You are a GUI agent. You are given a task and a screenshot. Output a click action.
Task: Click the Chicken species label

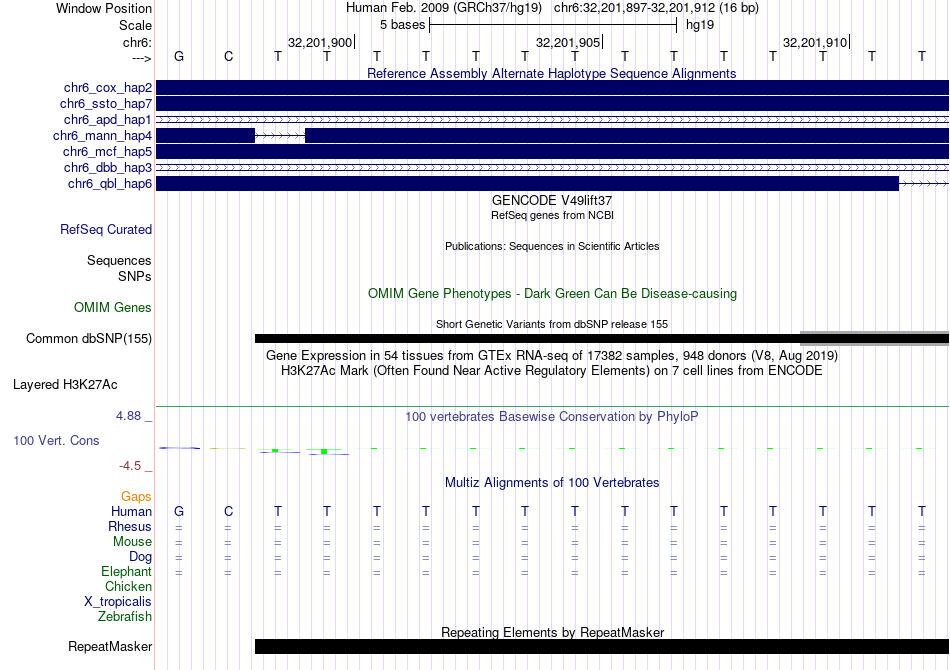click(x=128, y=587)
